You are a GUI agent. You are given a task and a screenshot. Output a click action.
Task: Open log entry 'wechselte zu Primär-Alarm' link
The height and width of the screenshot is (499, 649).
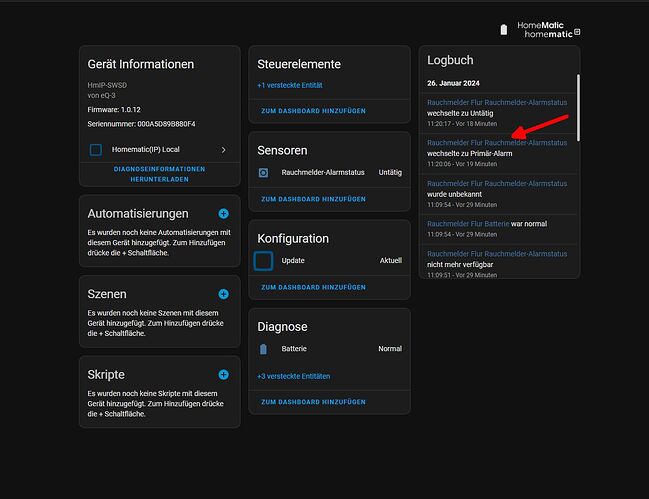point(497,143)
